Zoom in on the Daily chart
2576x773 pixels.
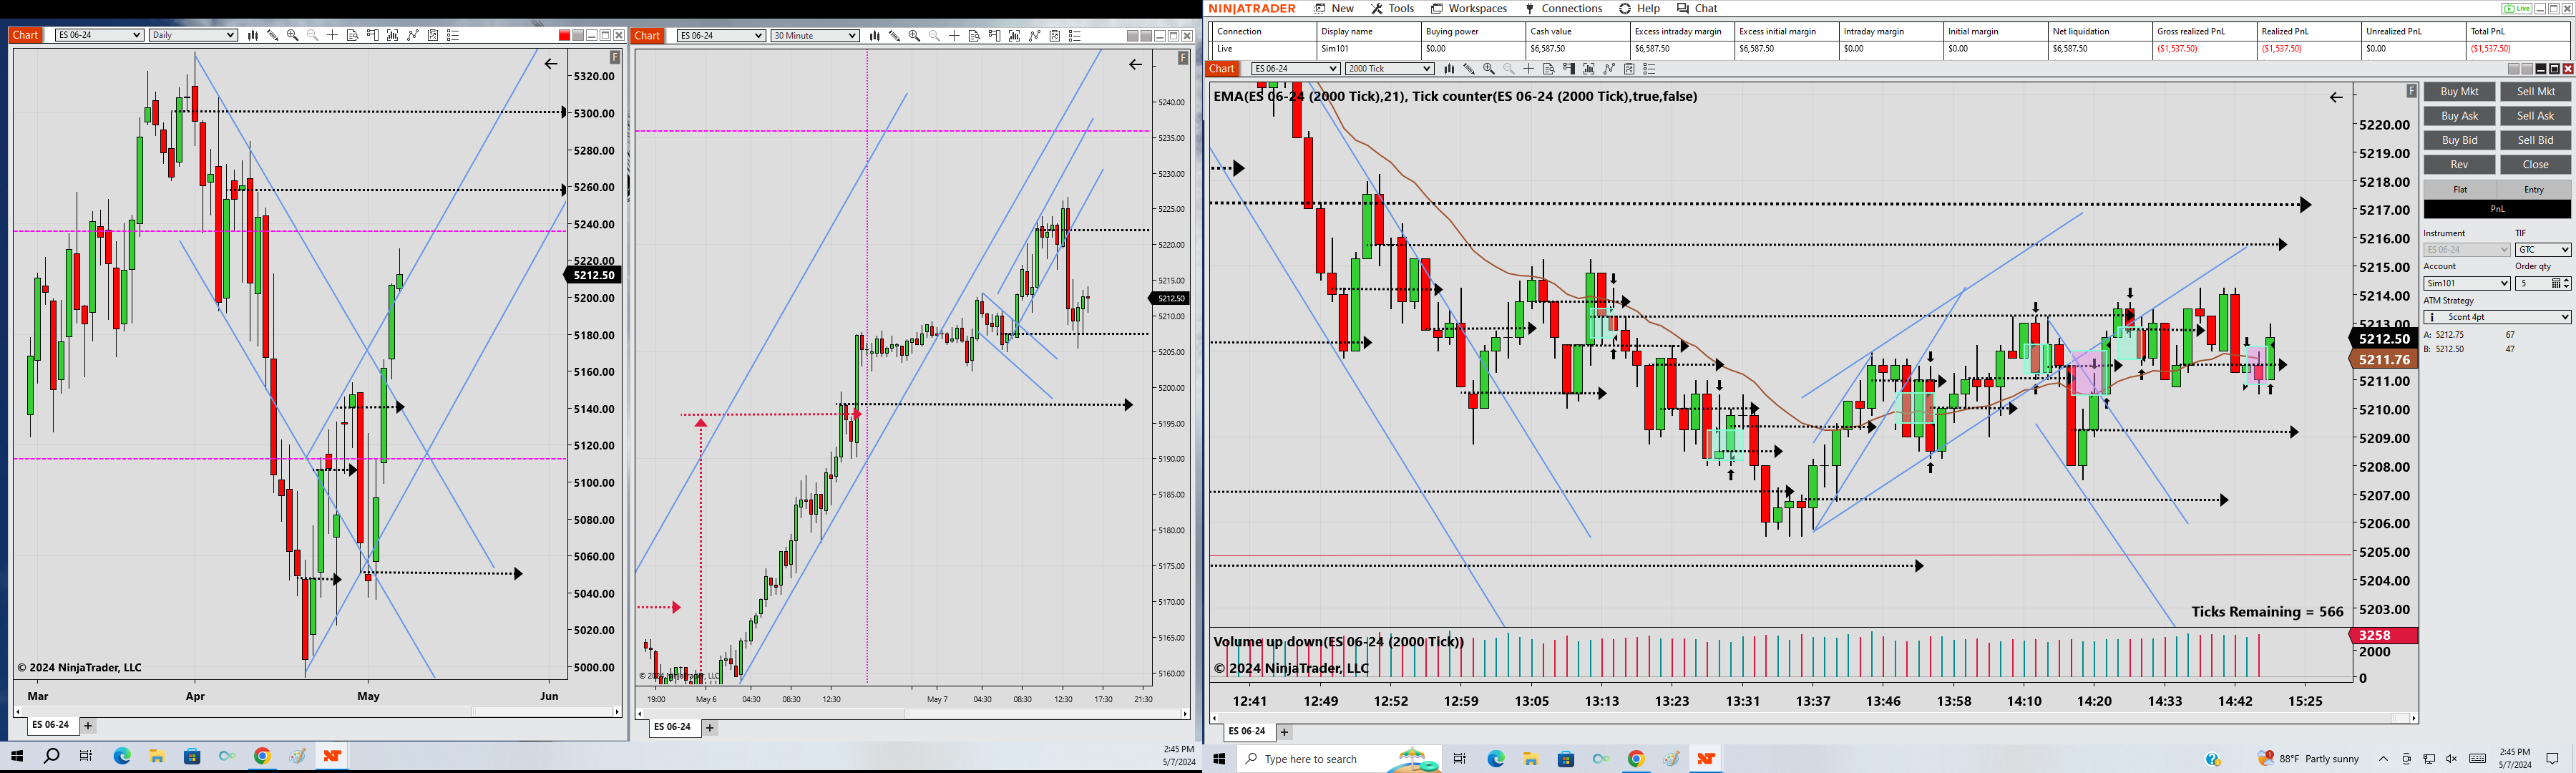[x=292, y=35]
